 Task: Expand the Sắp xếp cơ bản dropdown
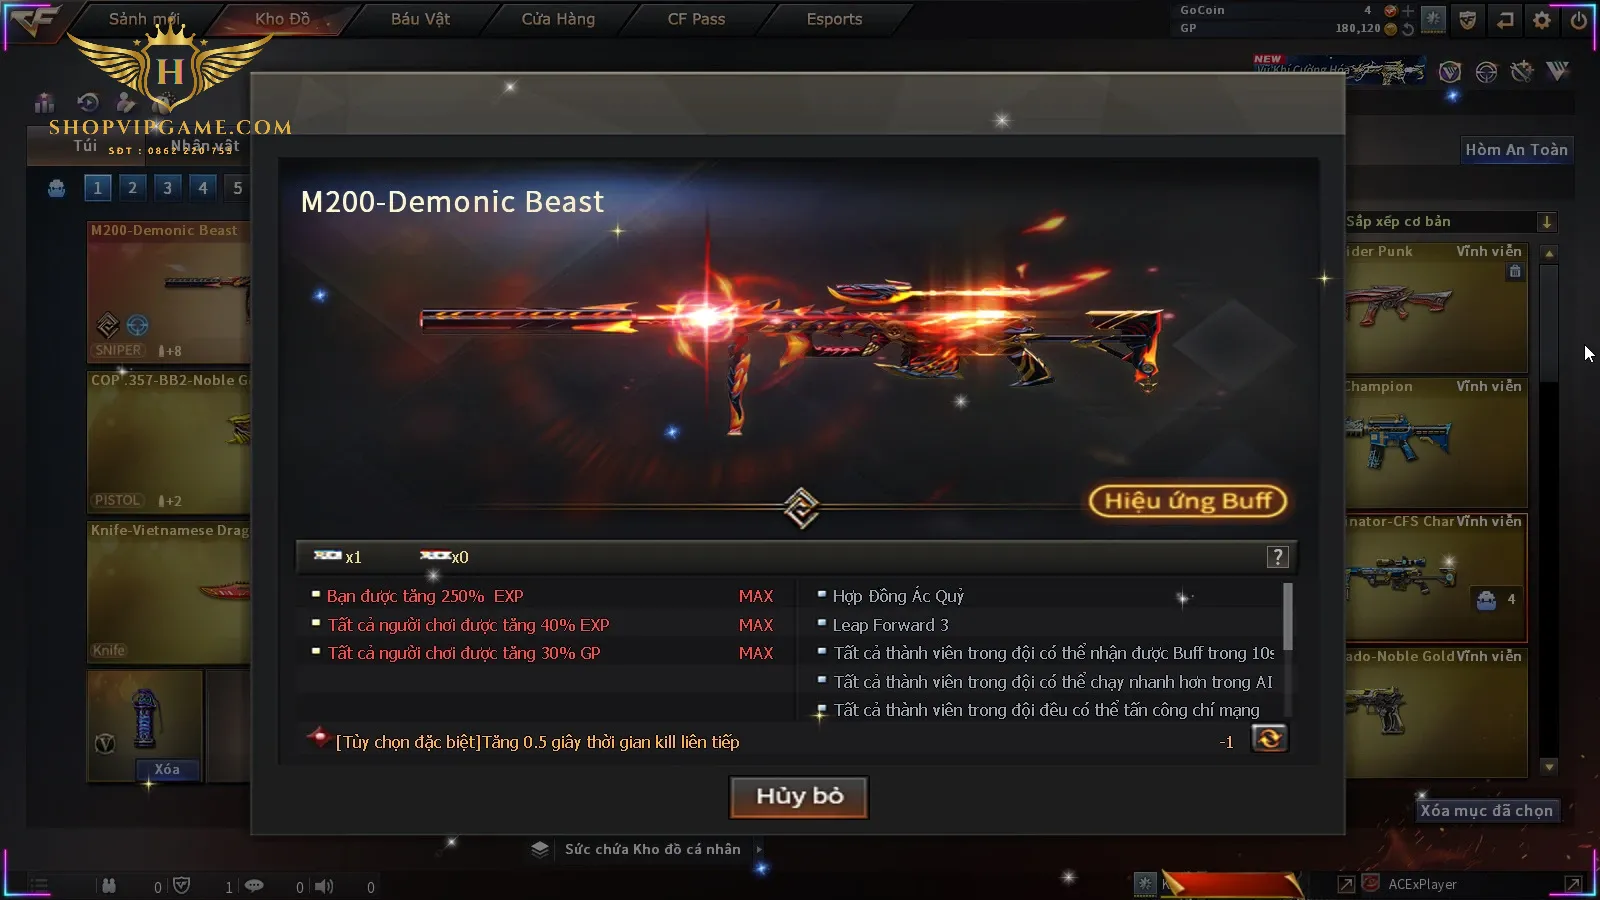pyautogui.click(x=1546, y=222)
